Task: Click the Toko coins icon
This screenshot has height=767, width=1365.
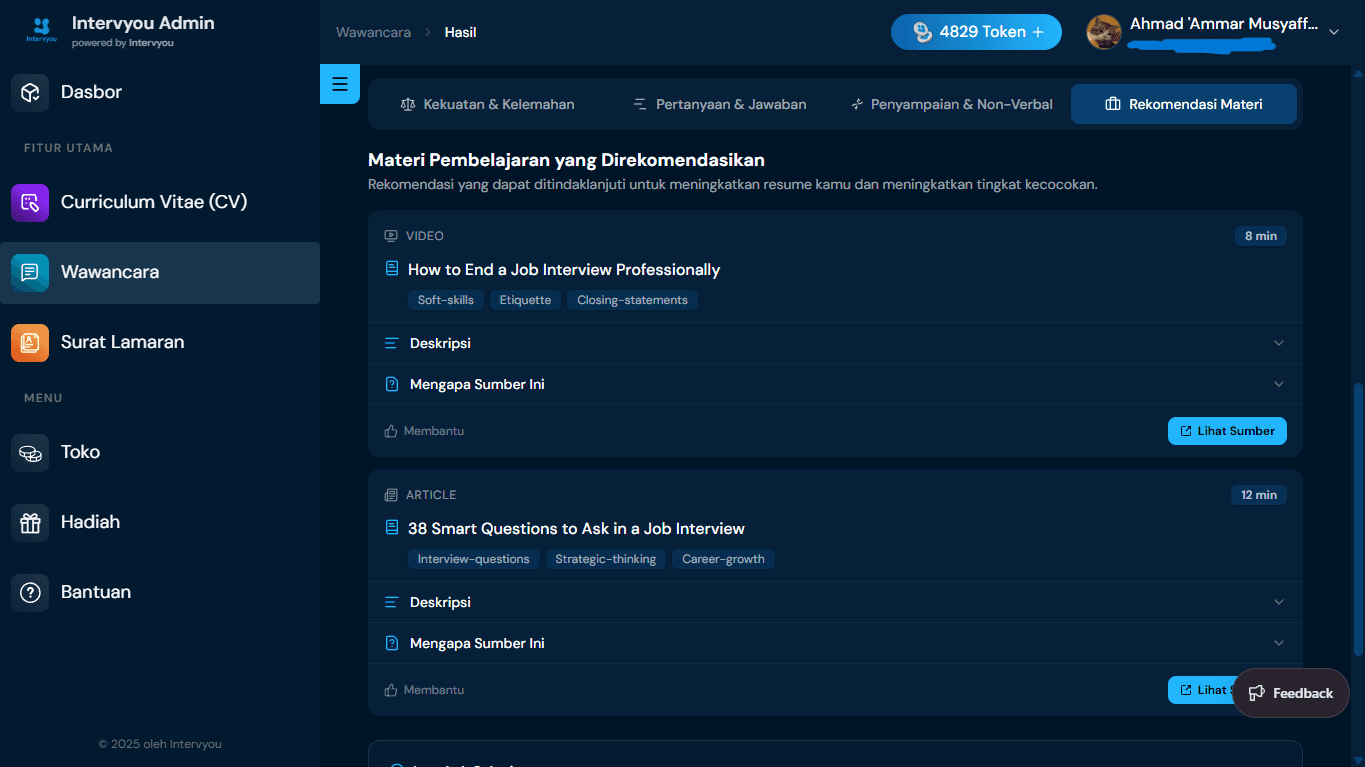Action: point(30,452)
